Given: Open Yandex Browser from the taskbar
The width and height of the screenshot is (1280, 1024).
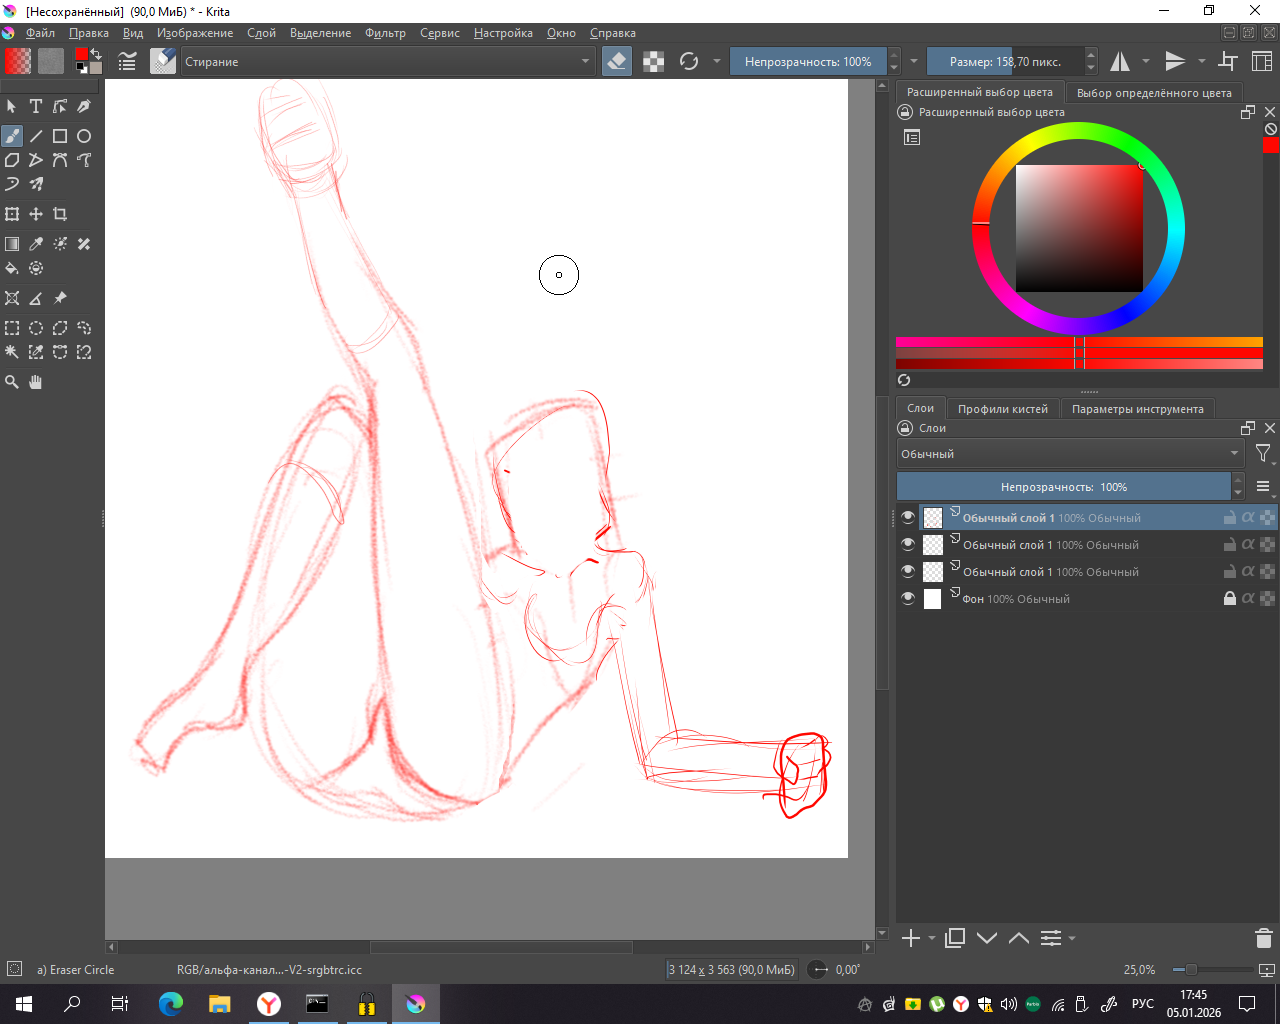Looking at the screenshot, I should [269, 1004].
